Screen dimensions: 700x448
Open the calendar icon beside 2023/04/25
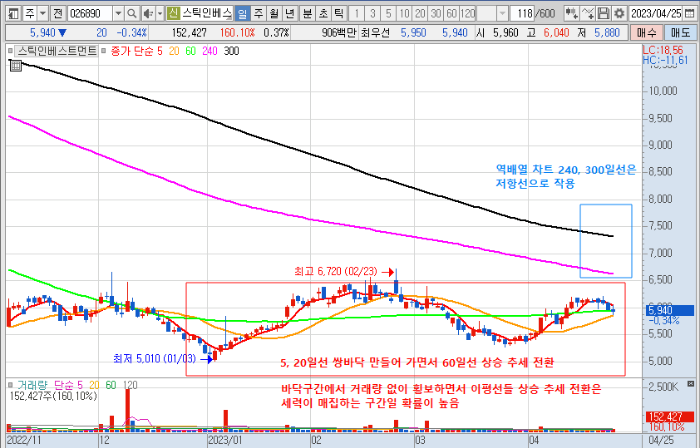[690, 14]
